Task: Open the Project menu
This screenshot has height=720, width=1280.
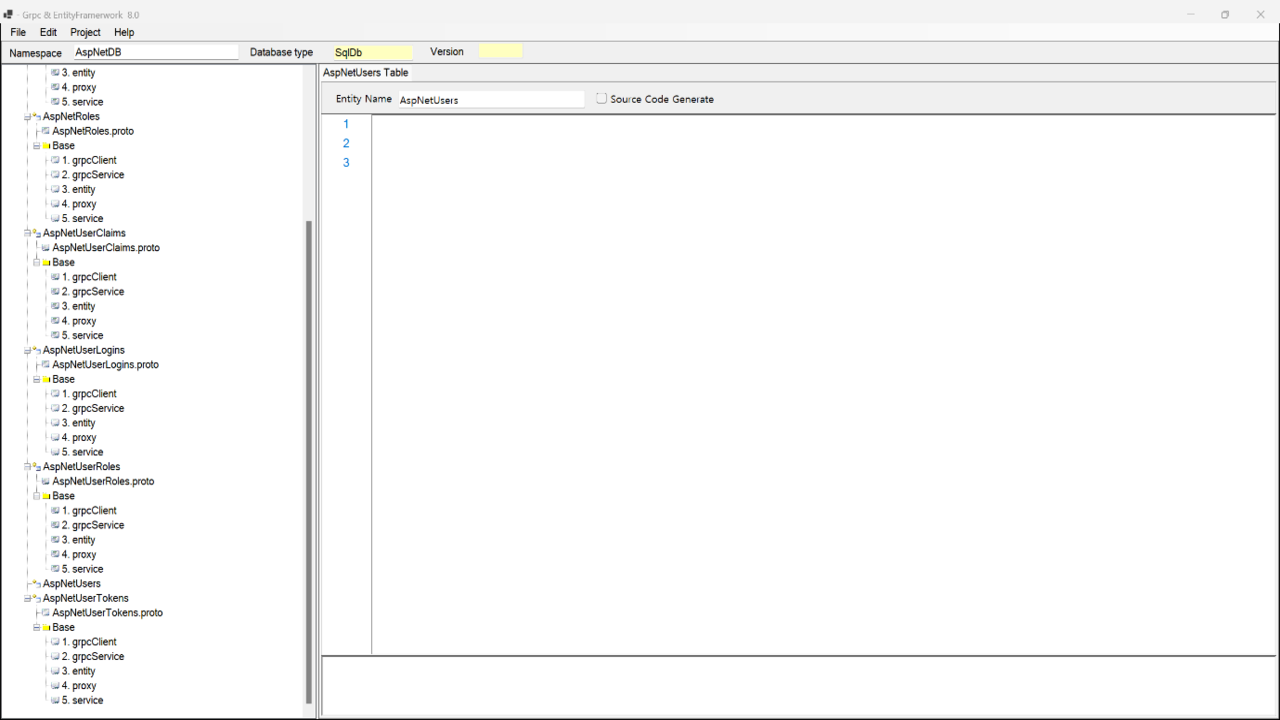Action: (x=85, y=32)
